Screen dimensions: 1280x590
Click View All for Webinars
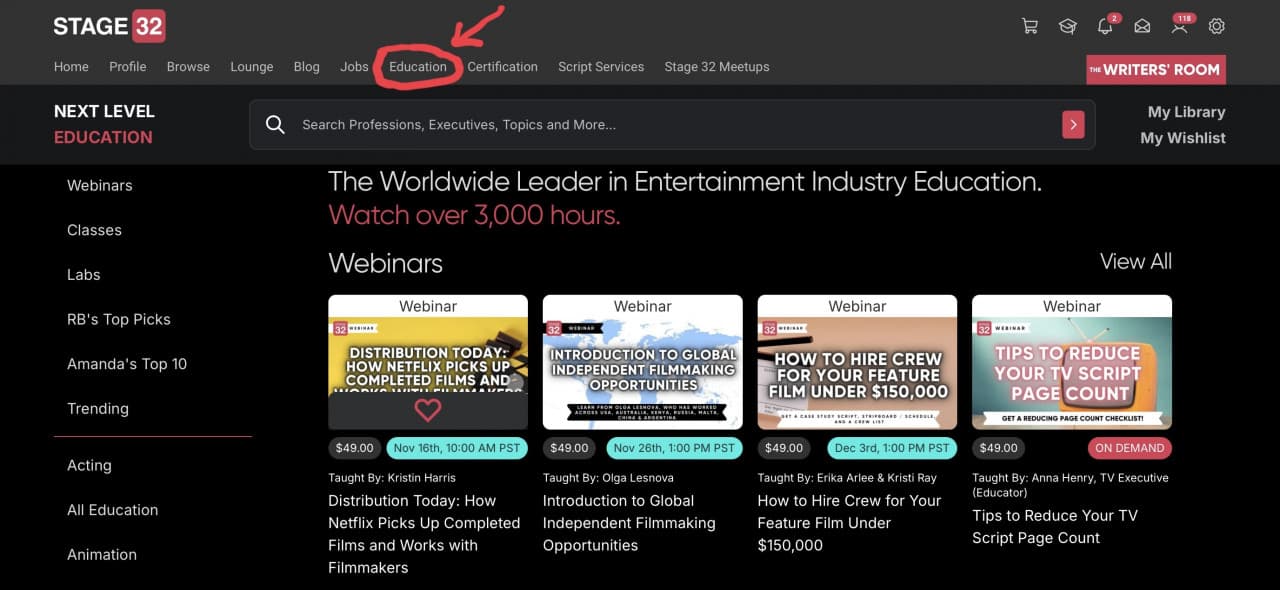tap(1136, 262)
